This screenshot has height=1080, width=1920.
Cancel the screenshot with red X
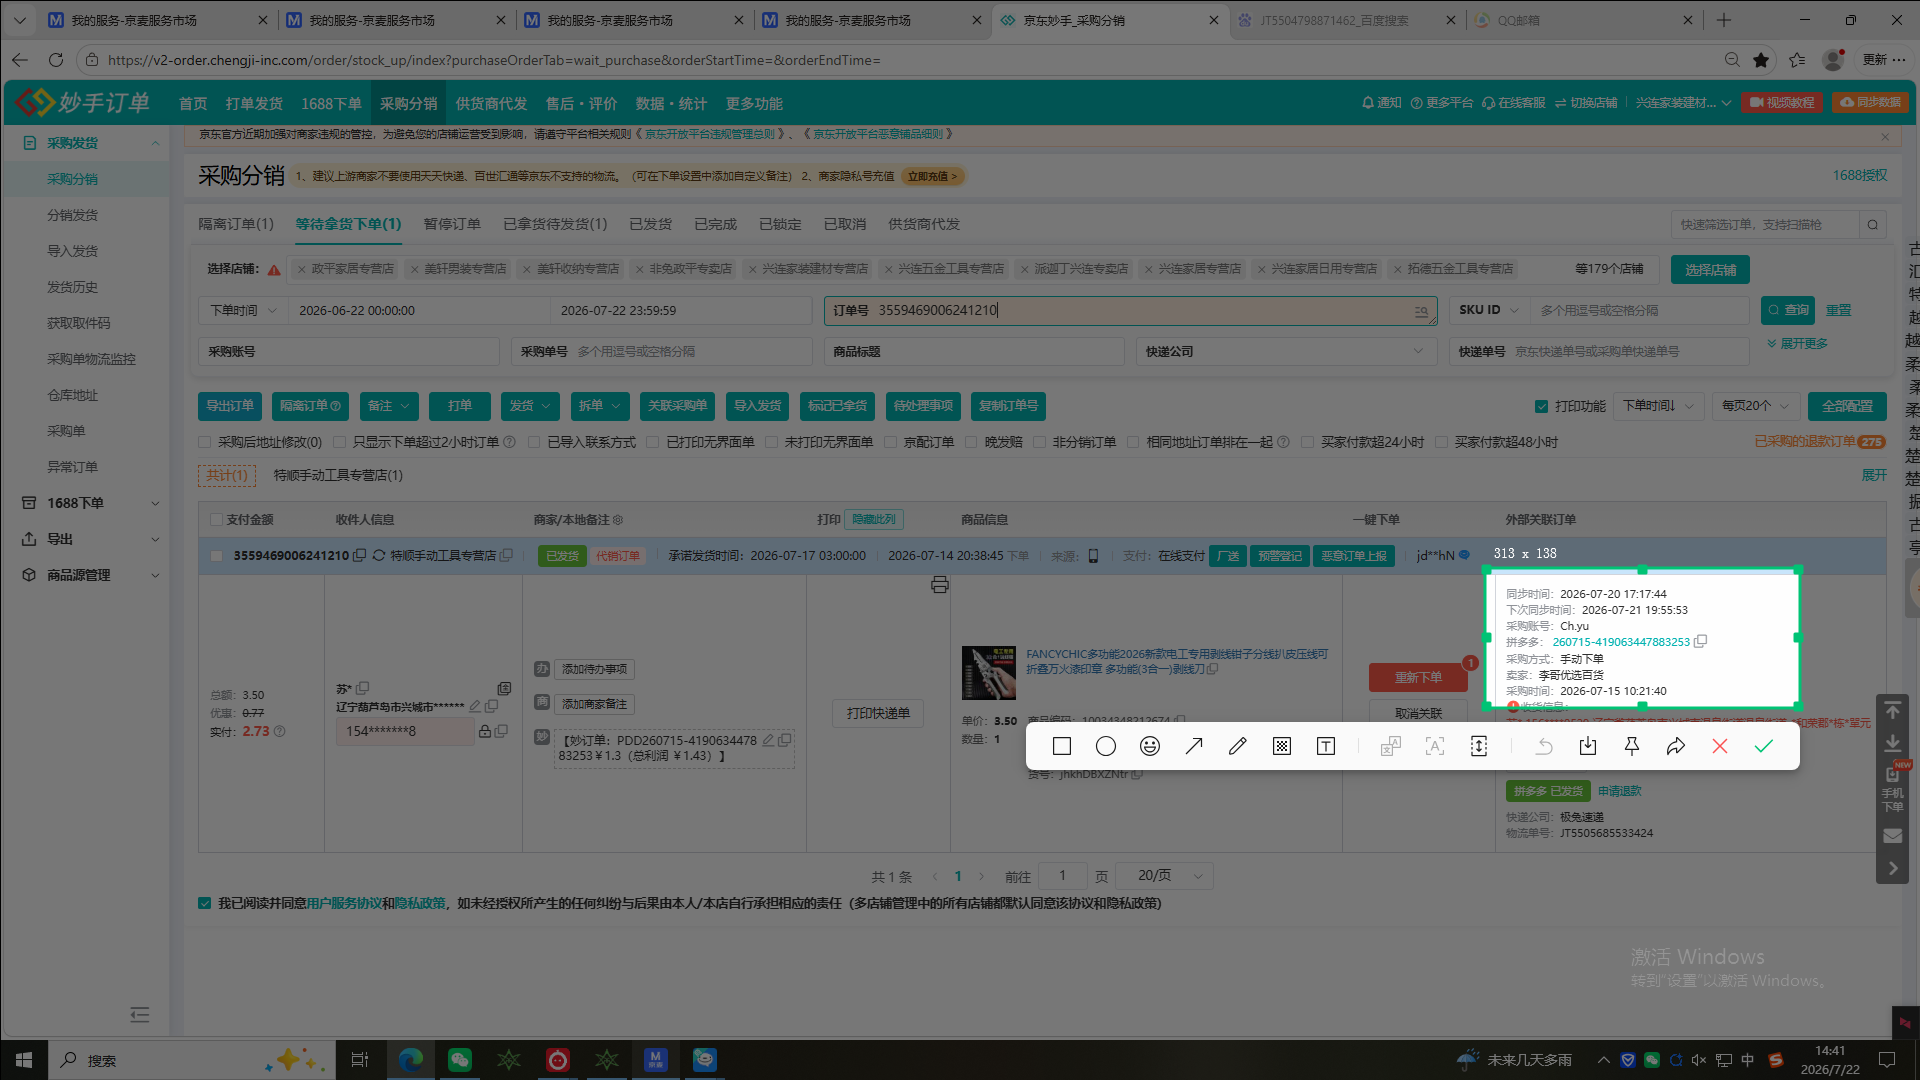[x=1720, y=746]
